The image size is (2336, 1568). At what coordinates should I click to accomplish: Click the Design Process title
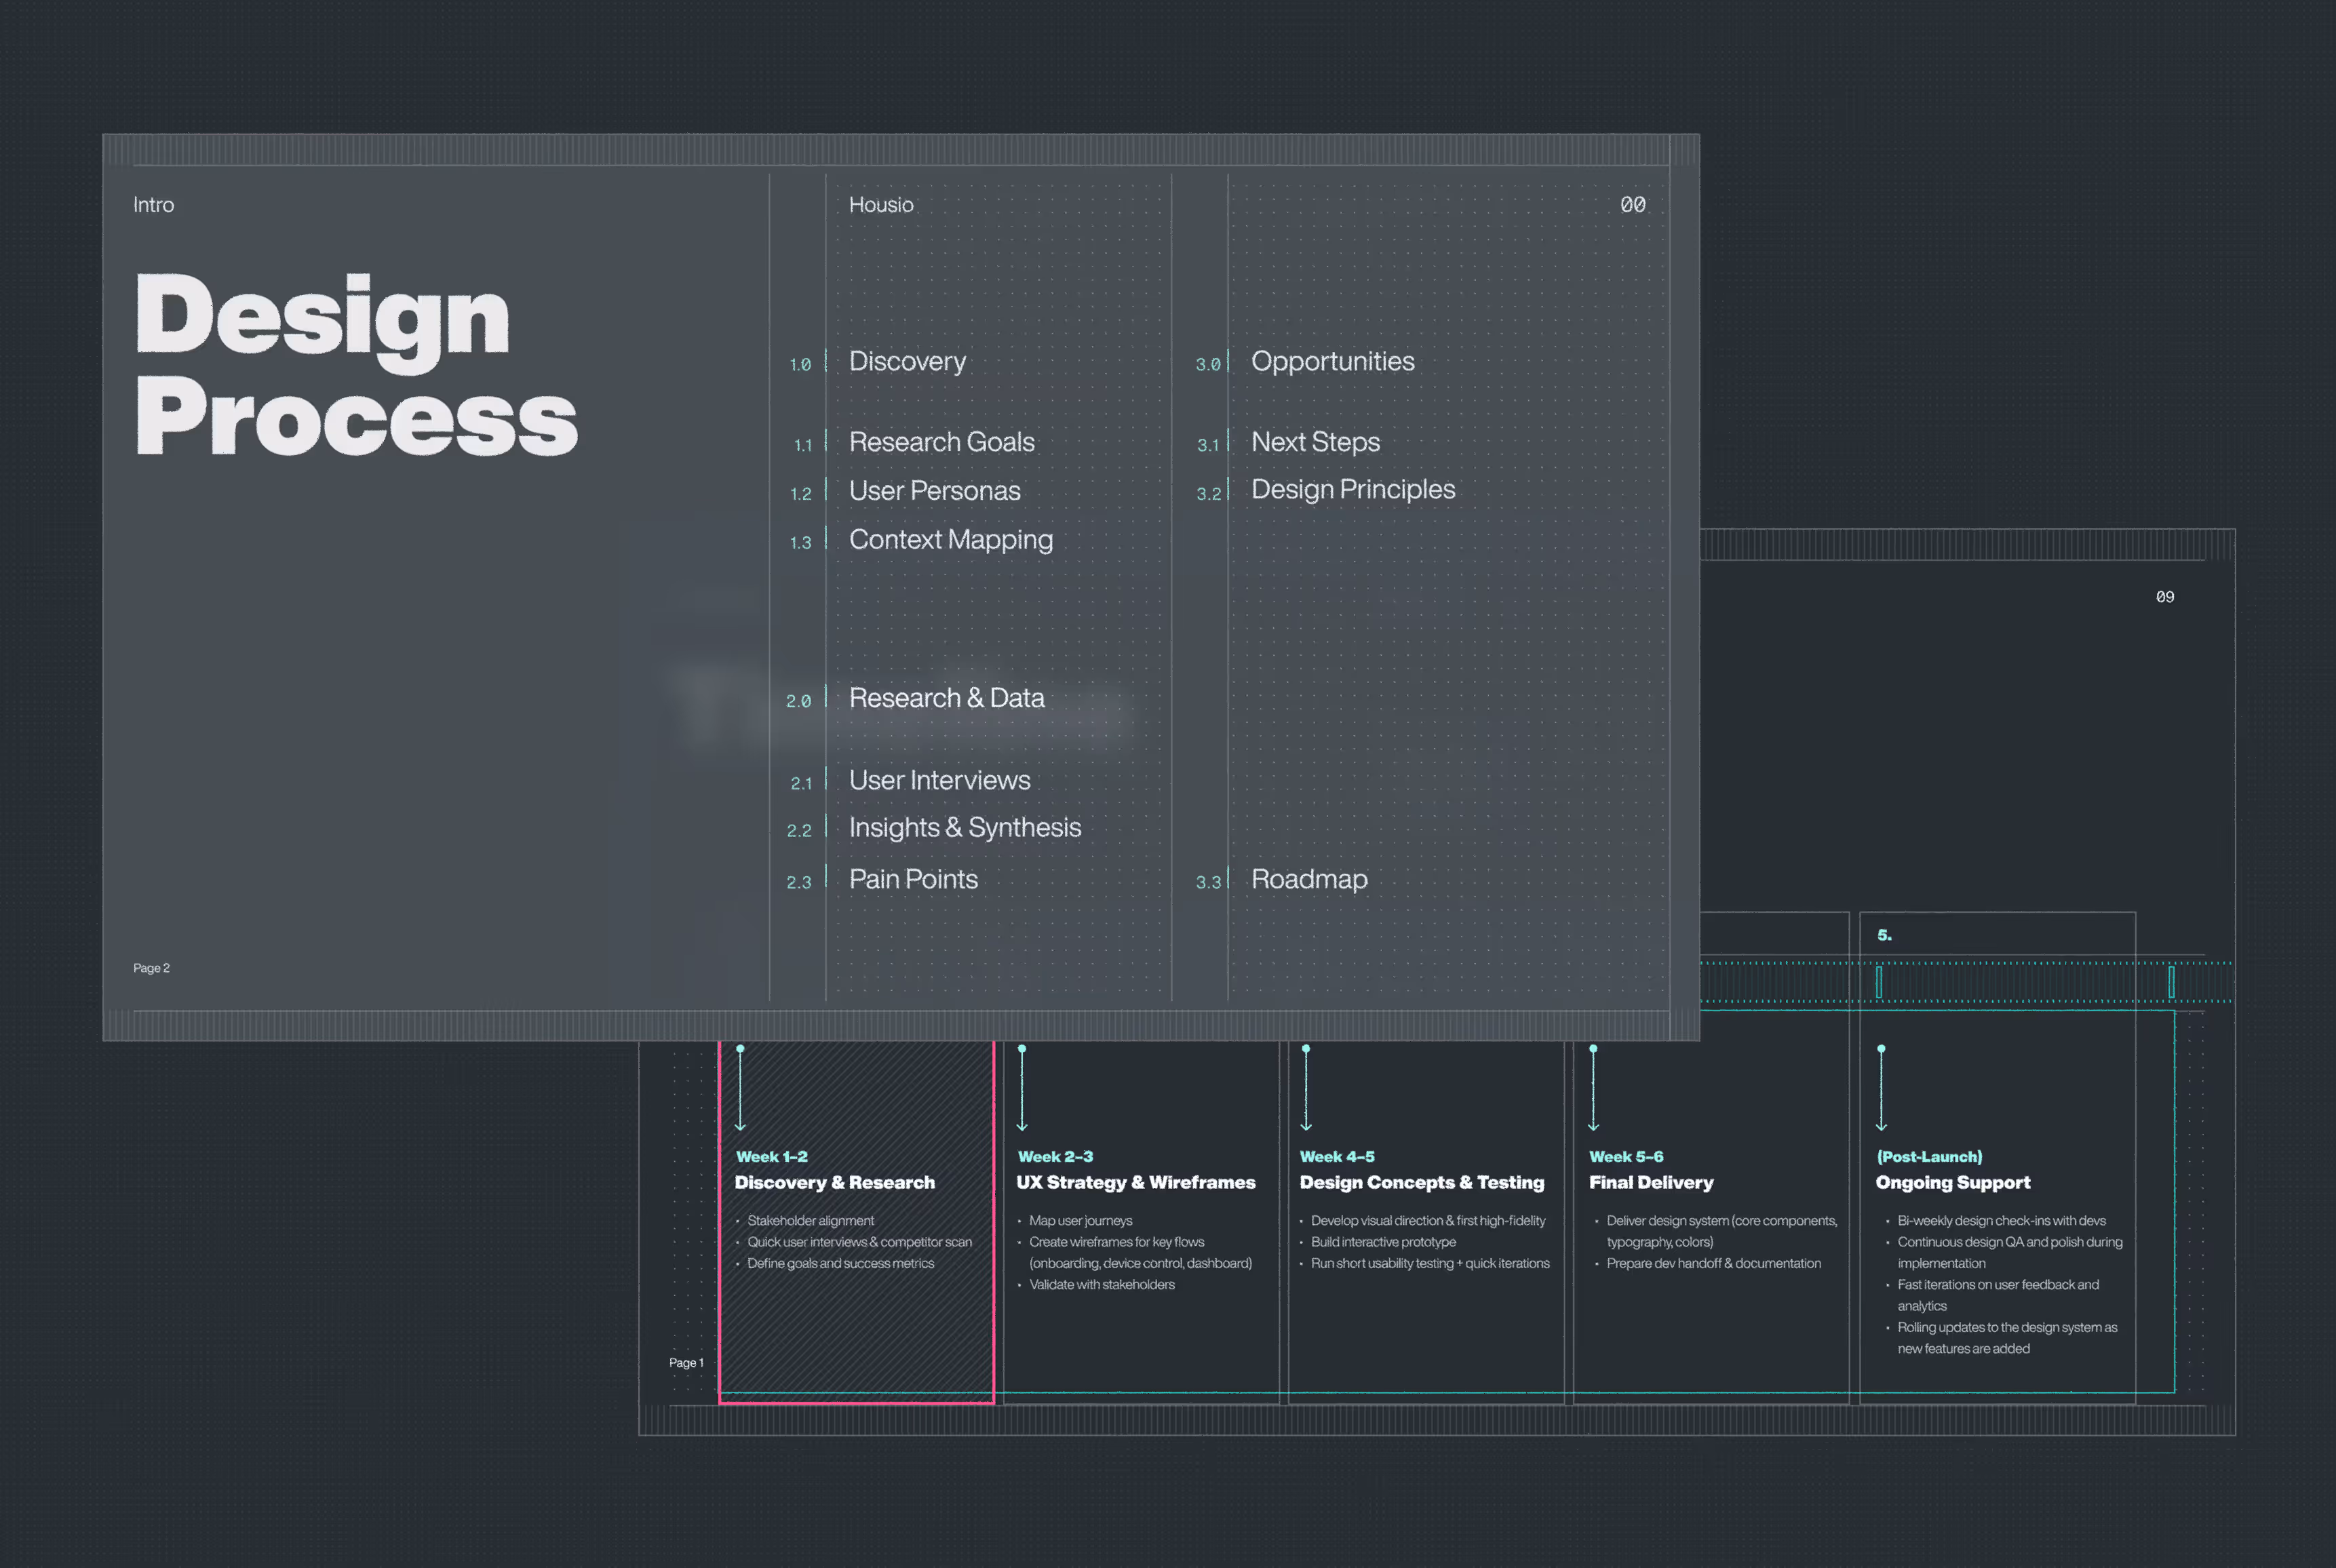pyautogui.click(x=355, y=365)
